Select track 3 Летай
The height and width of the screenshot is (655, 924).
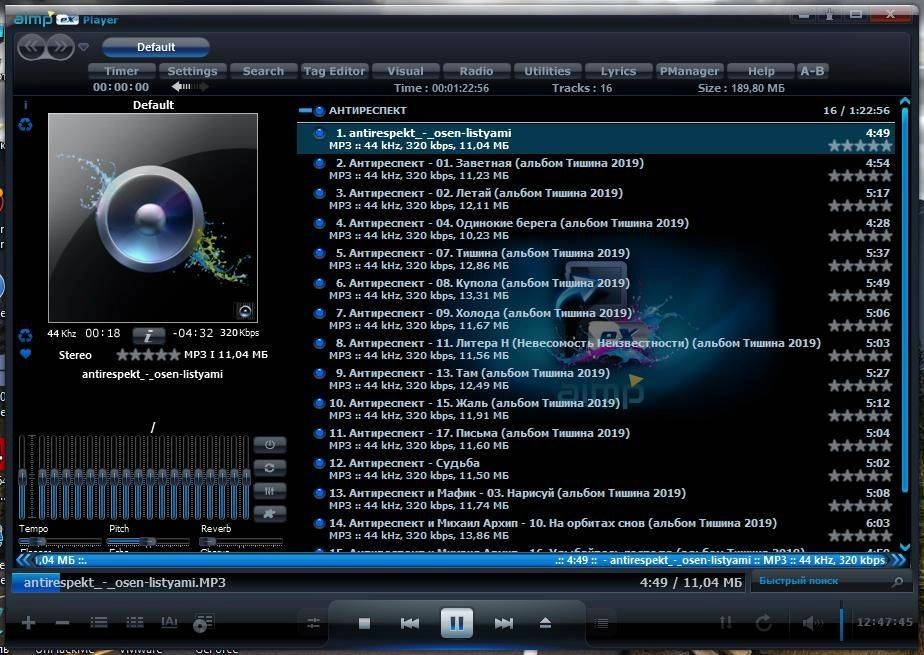coord(596,199)
